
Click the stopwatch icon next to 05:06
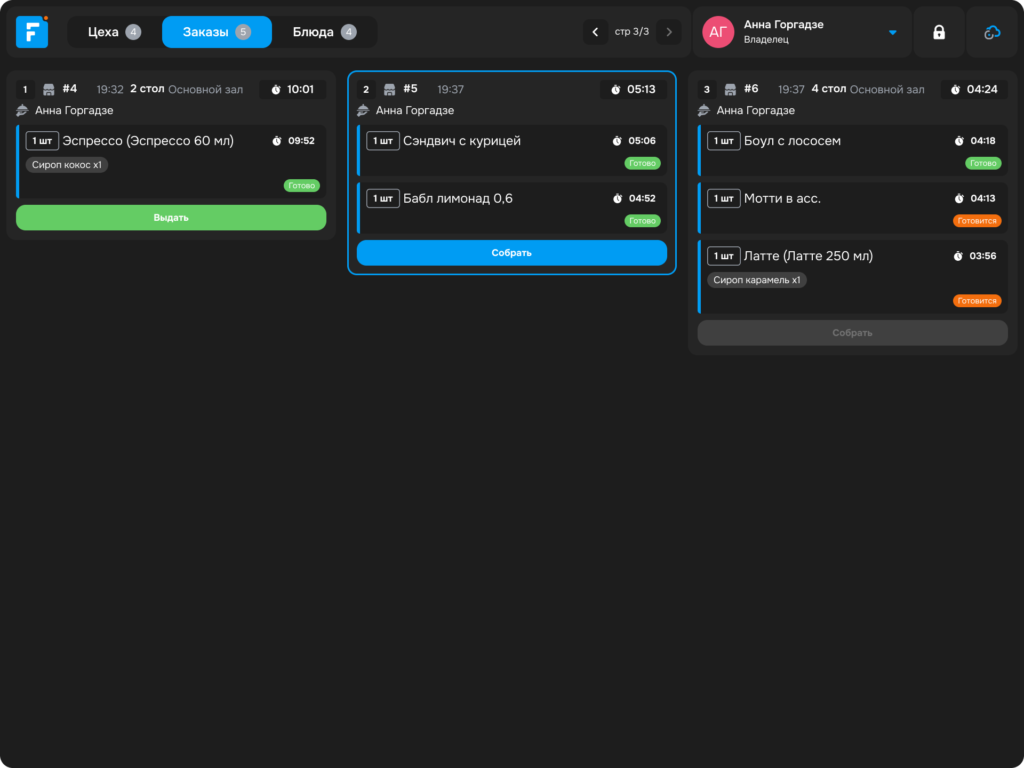[617, 141]
